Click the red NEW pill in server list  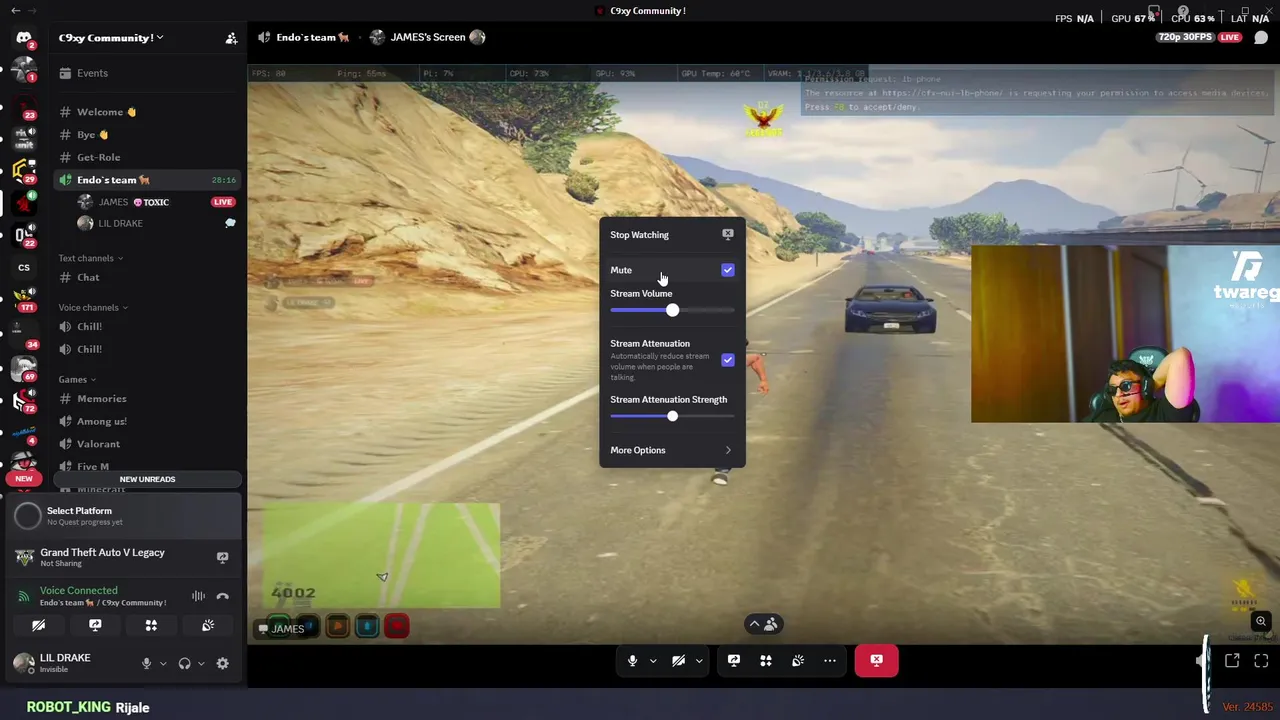(24, 478)
